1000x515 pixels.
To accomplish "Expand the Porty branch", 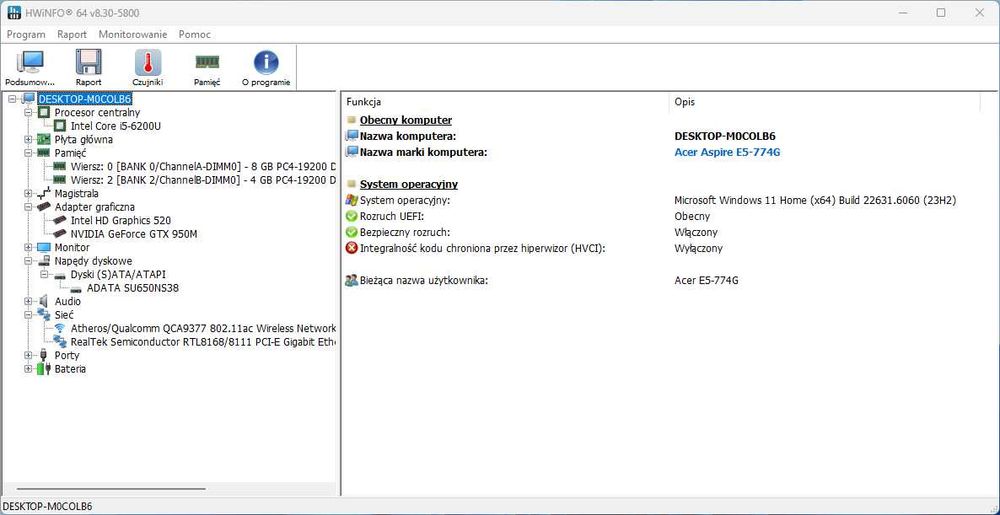I will pyautogui.click(x=28, y=355).
